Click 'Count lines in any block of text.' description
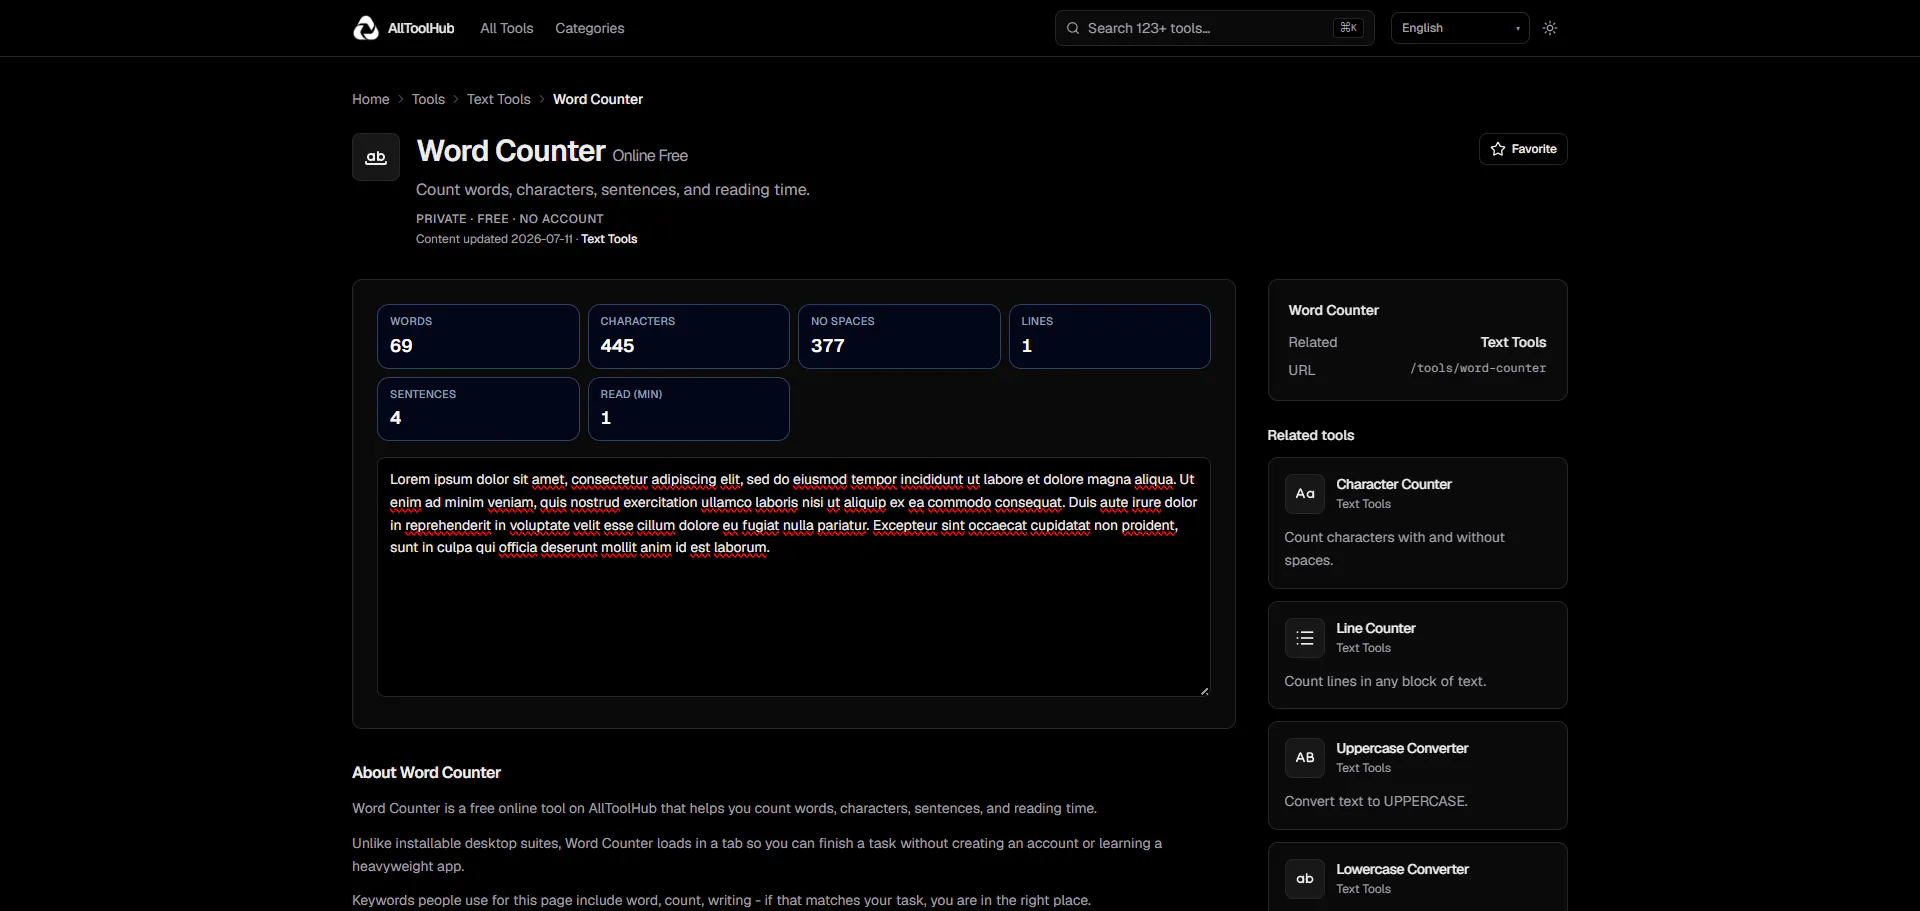The width and height of the screenshot is (1920, 911). (x=1385, y=681)
